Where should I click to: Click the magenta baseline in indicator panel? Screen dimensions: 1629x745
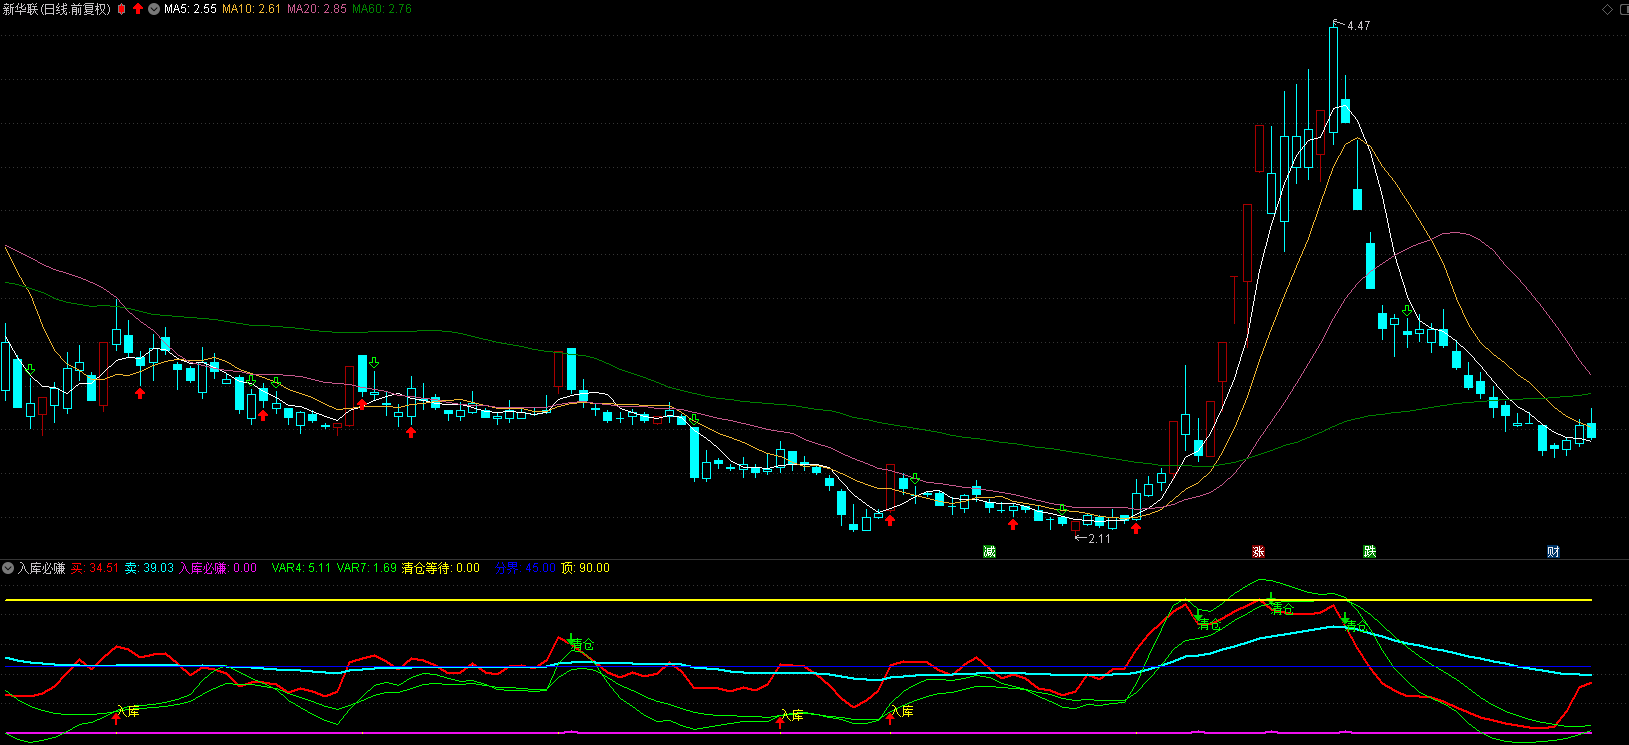pyautogui.click(x=798, y=733)
